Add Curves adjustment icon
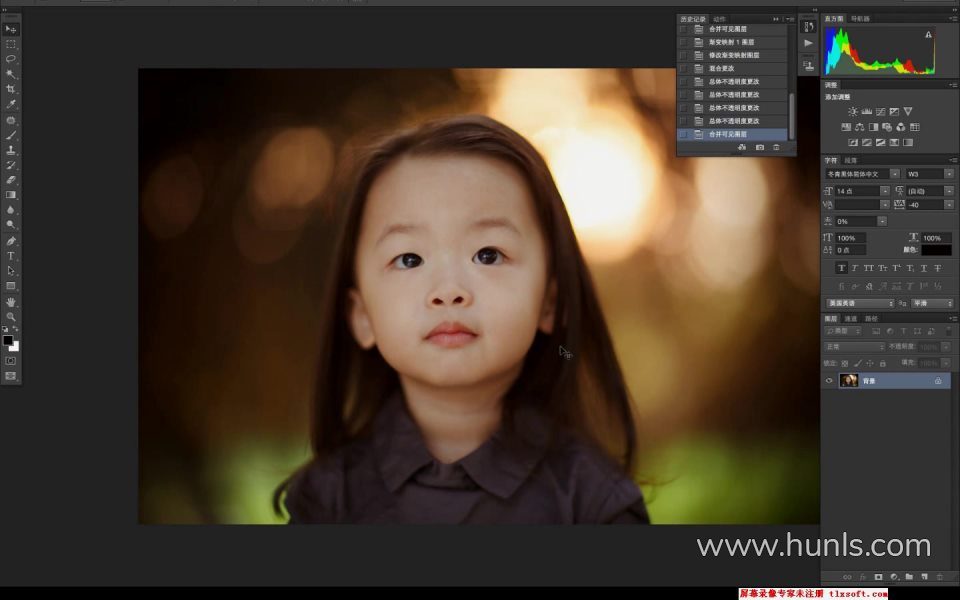 coord(880,111)
